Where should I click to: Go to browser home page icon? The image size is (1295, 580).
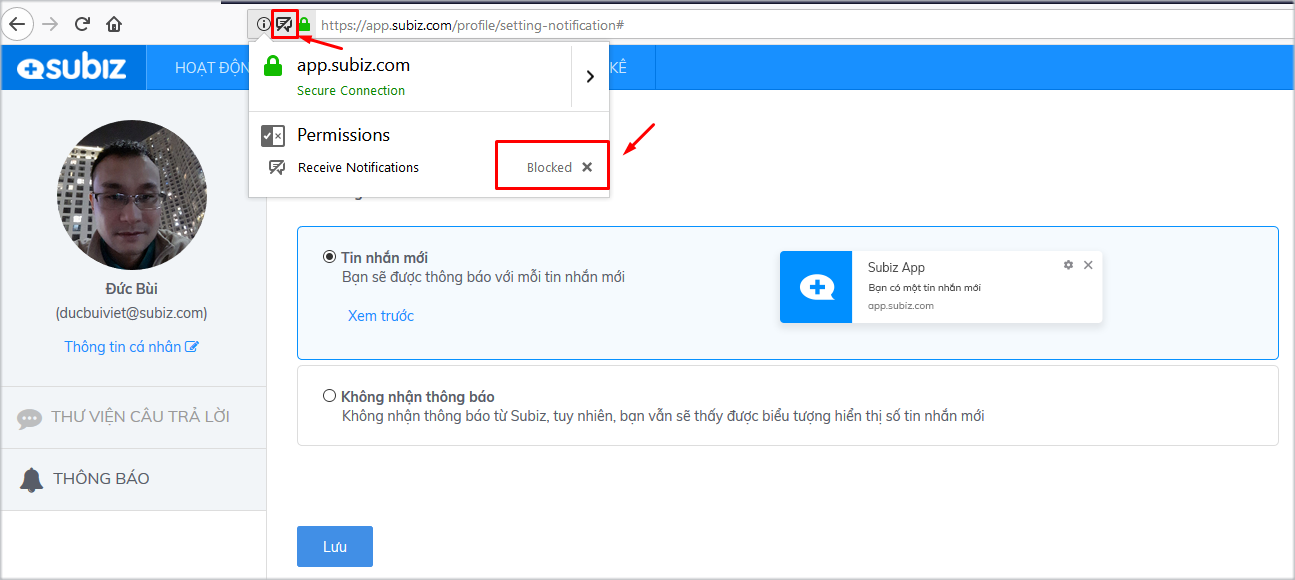(114, 24)
